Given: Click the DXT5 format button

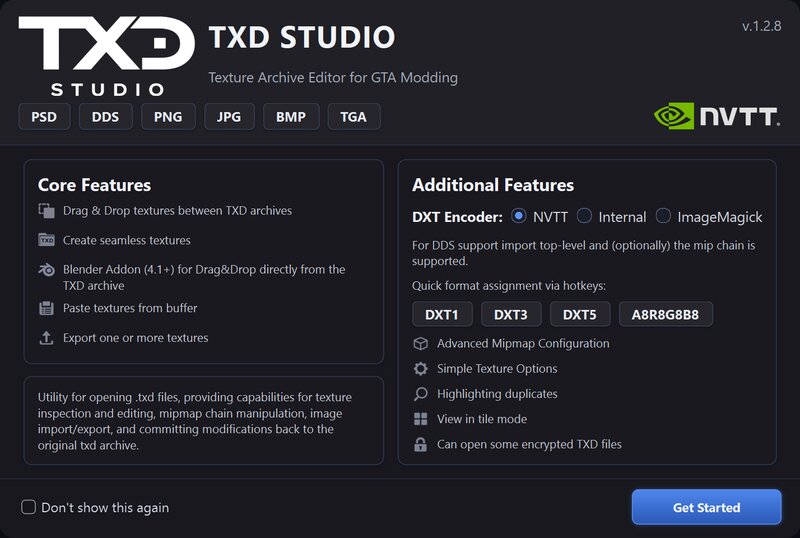Looking at the screenshot, I should pos(579,314).
